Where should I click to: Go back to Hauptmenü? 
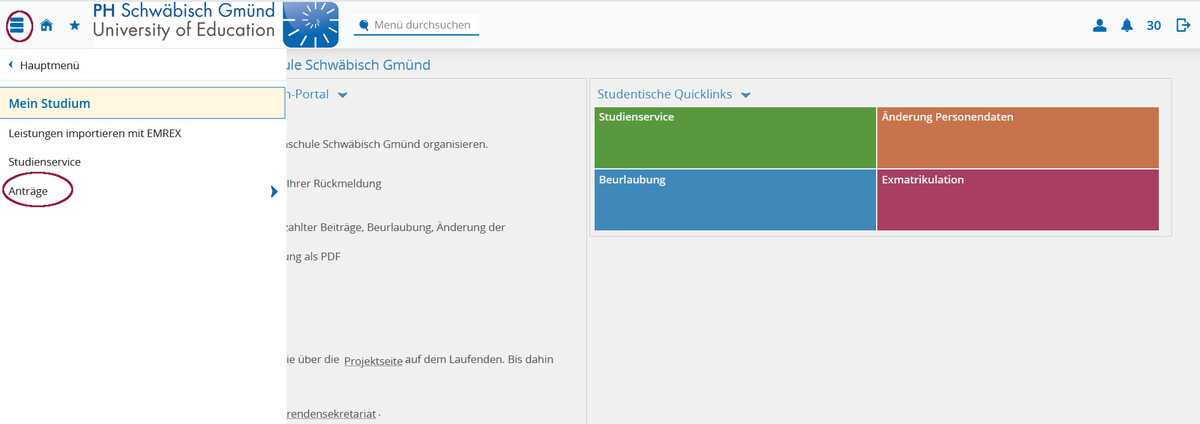point(44,65)
